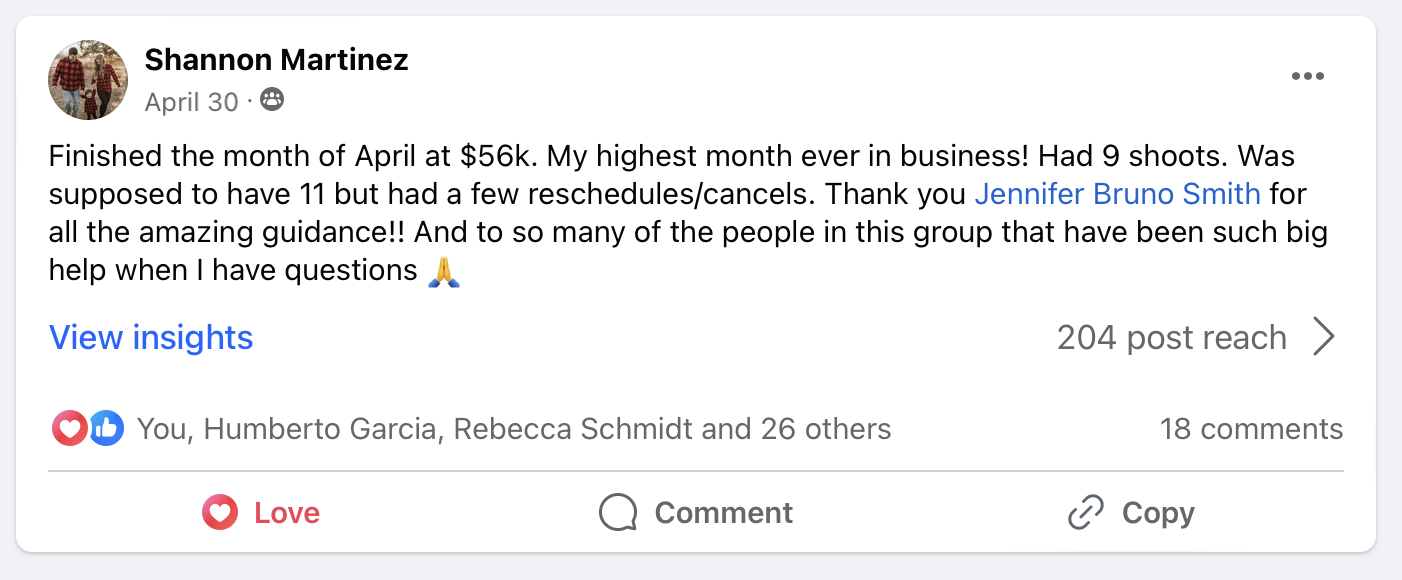Click the group audience icon beside the date
Image resolution: width=1402 pixels, height=580 pixels.
click(271, 101)
